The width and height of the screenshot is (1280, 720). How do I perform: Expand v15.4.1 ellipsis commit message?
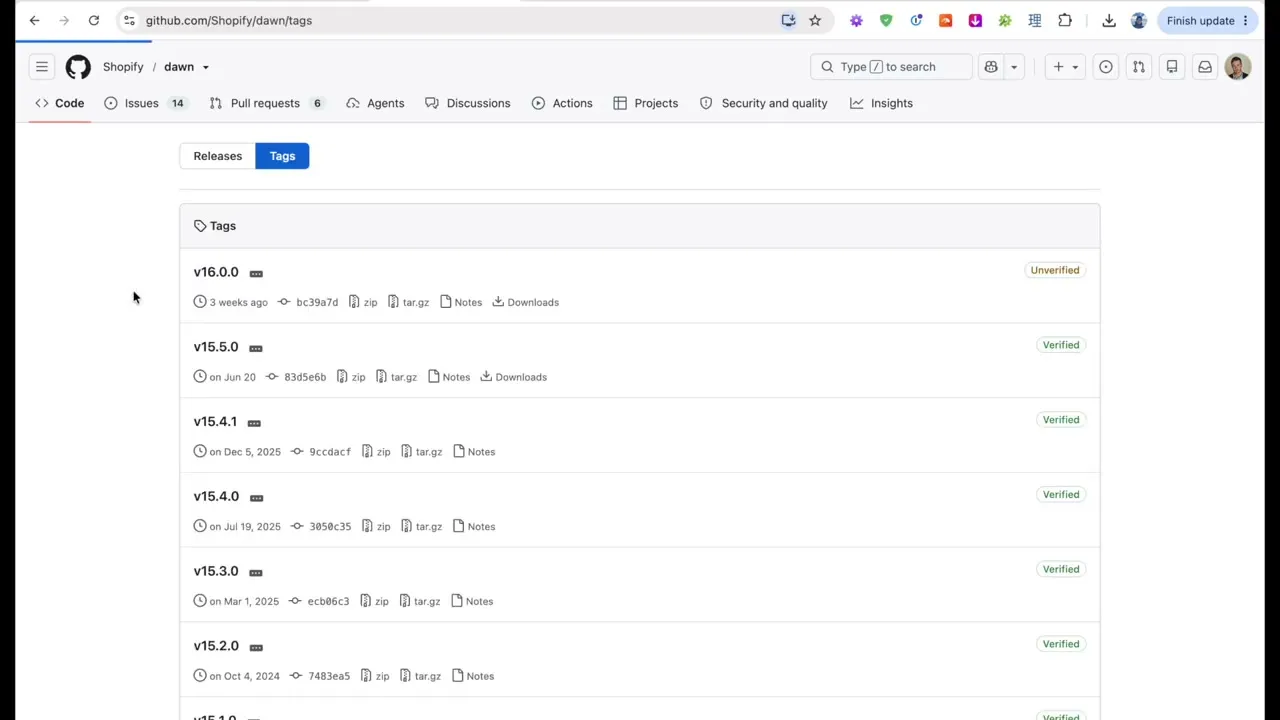[x=254, y=423]
